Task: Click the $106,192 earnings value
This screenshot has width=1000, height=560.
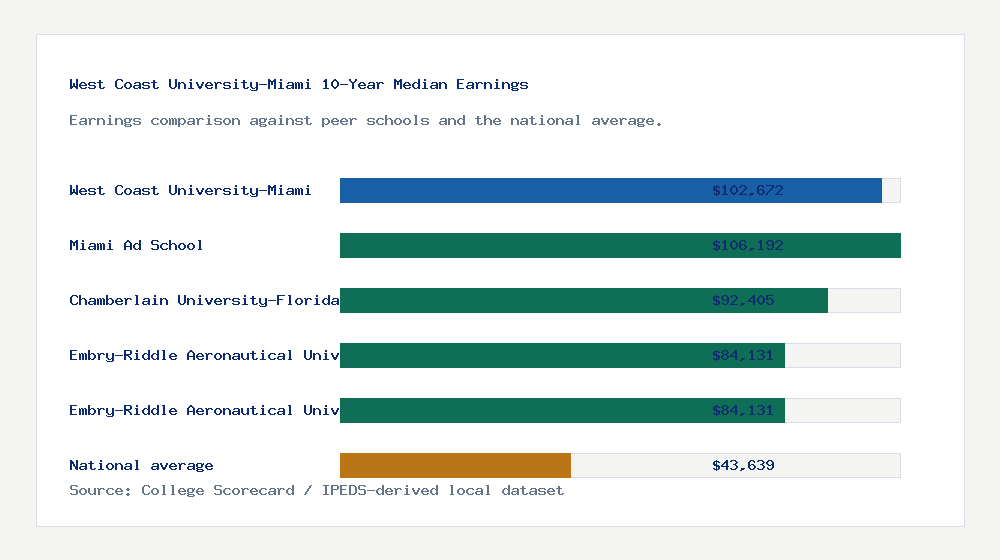Action: [747, 246]
